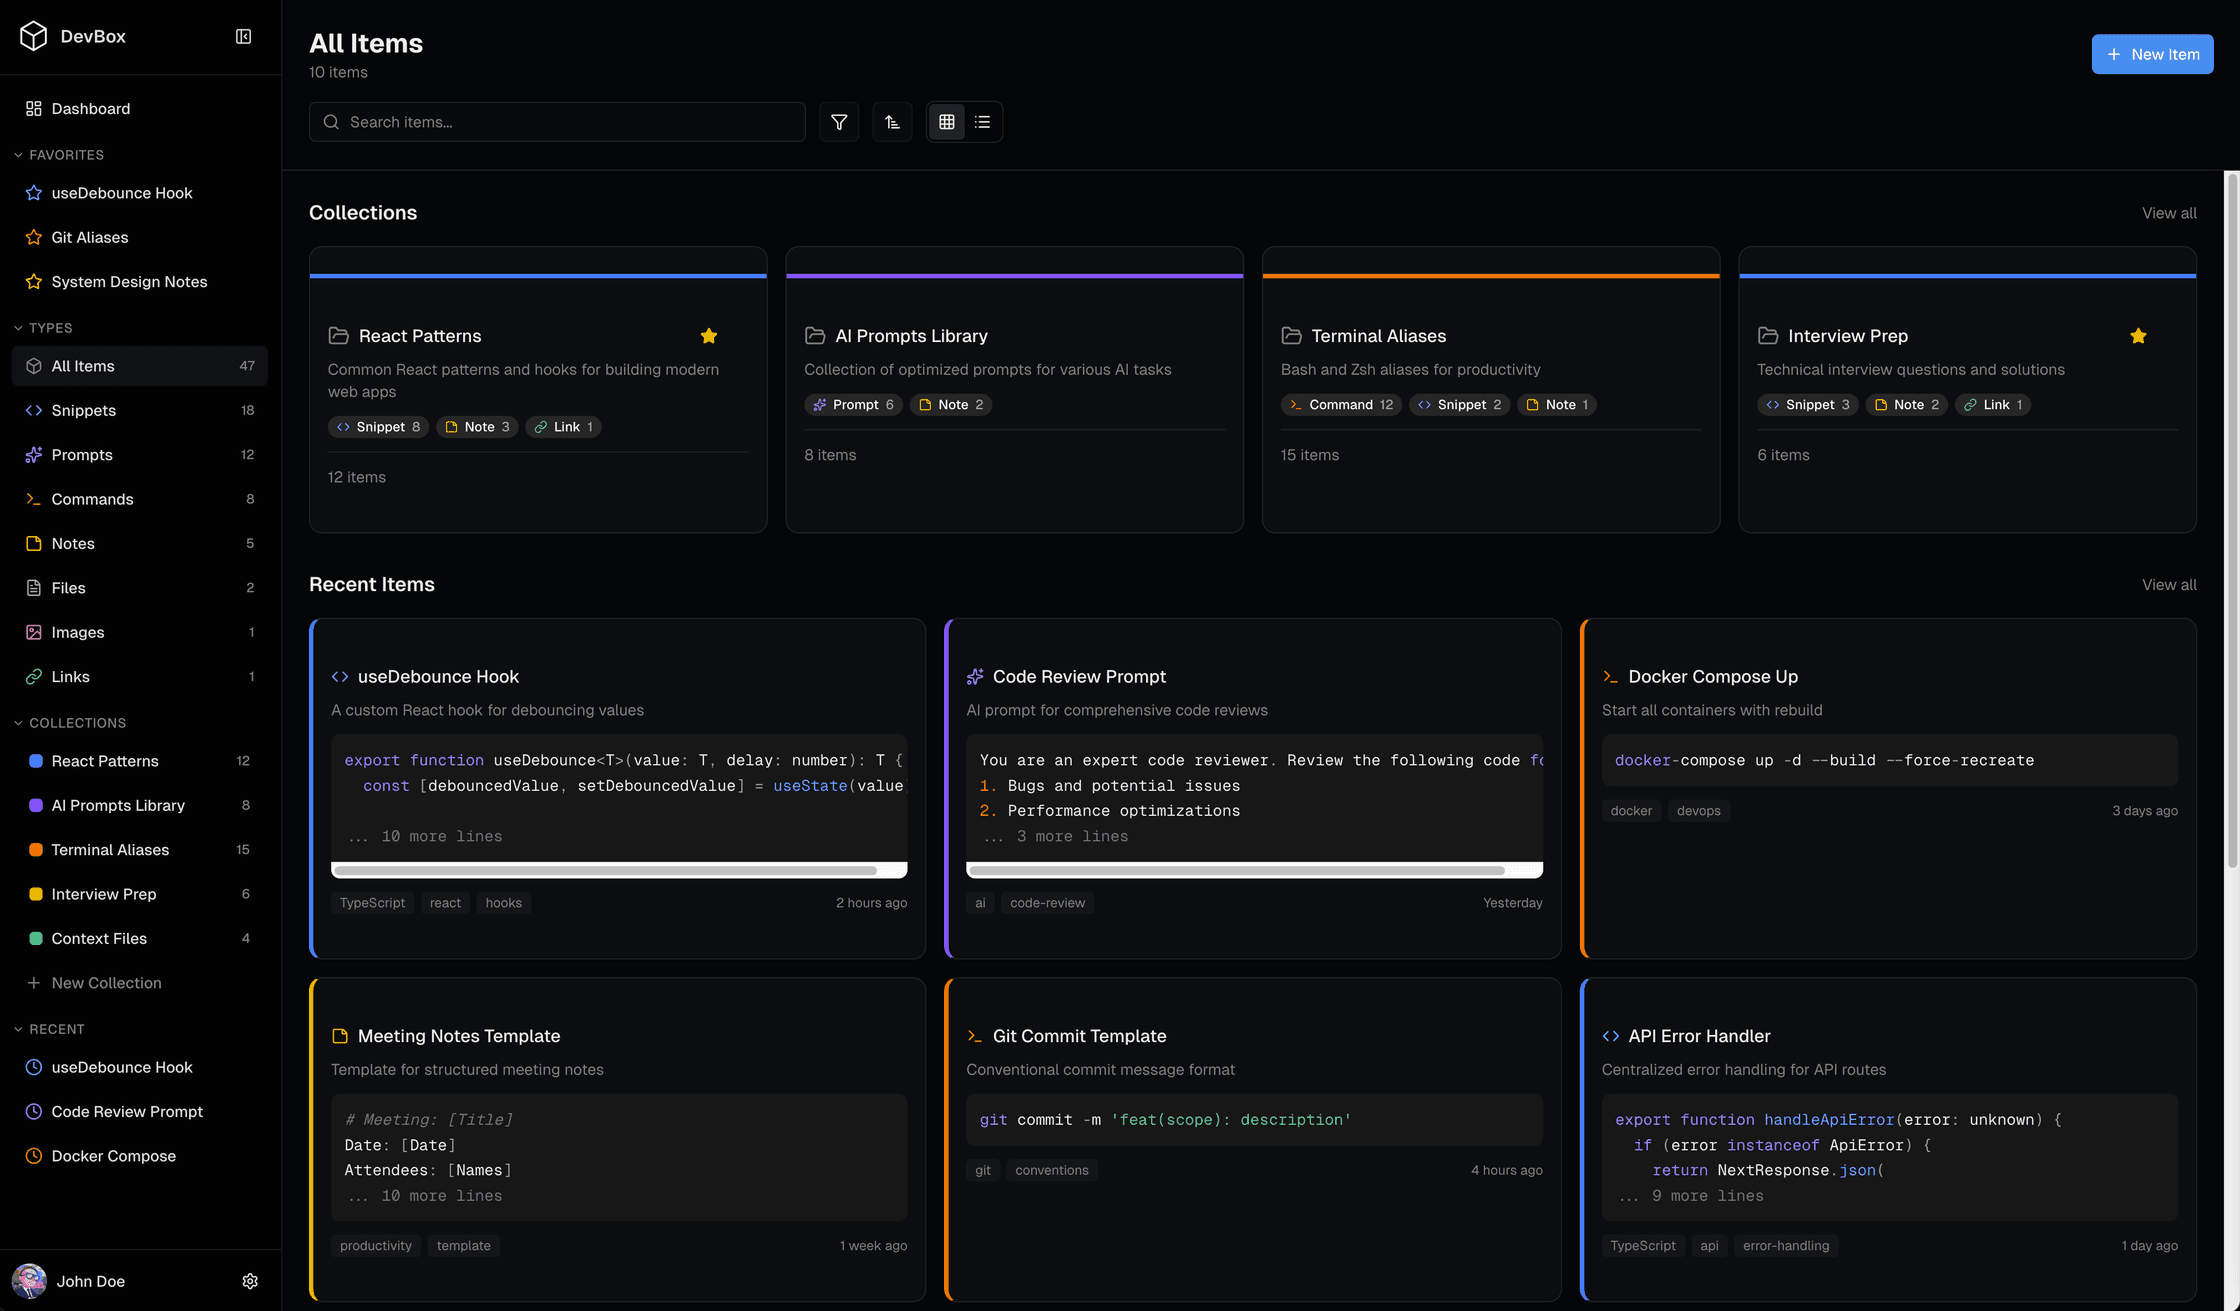Click the folder icon on Terminal Aliases card

tap(1291, 336)
